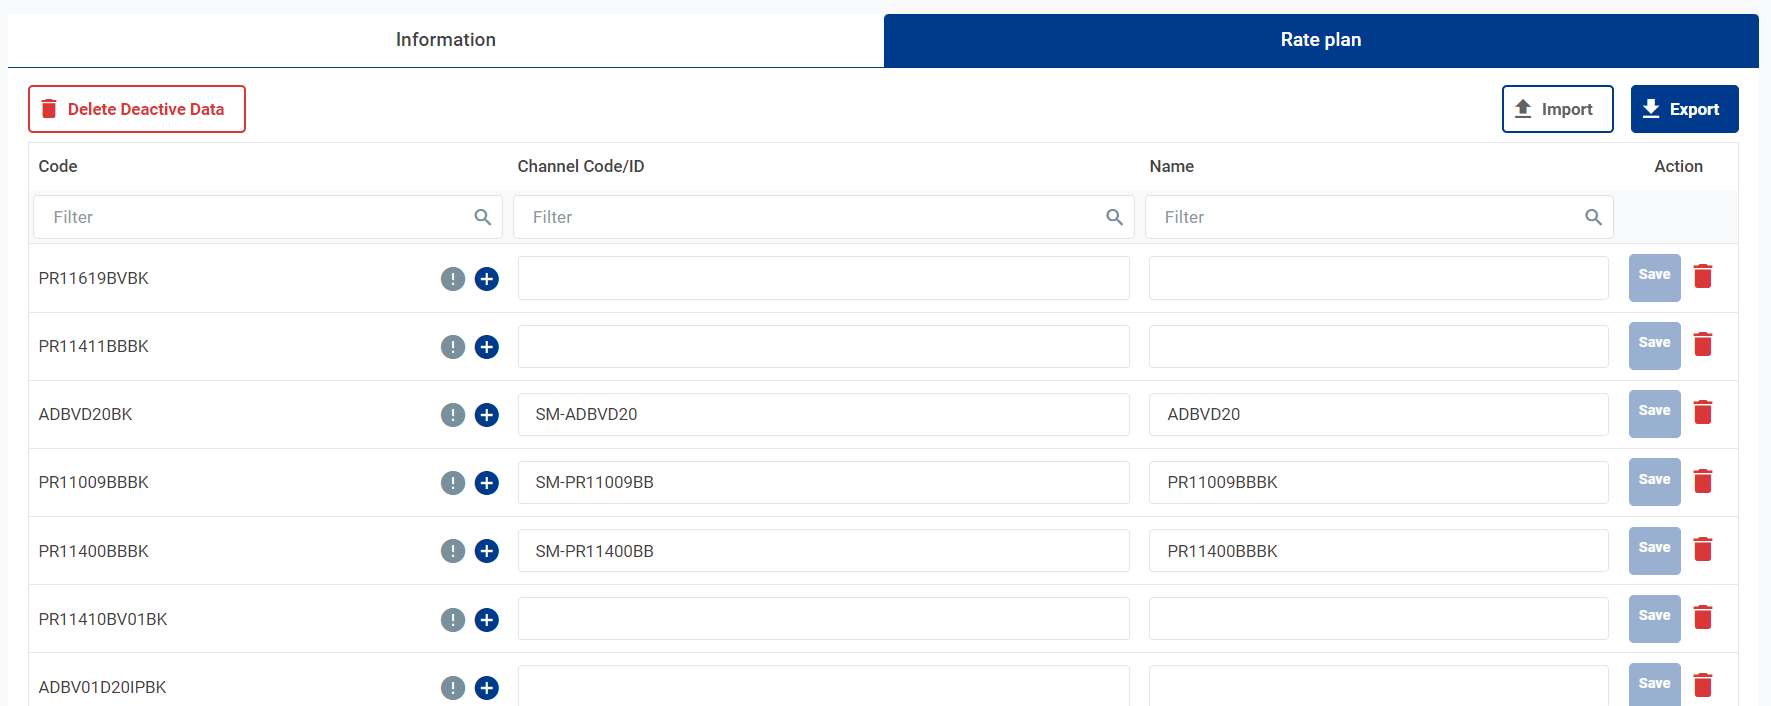This screenshot has width=1771, height=706.
Task: Click the info icon for PR11400BBBK
Action: point(453,551)
